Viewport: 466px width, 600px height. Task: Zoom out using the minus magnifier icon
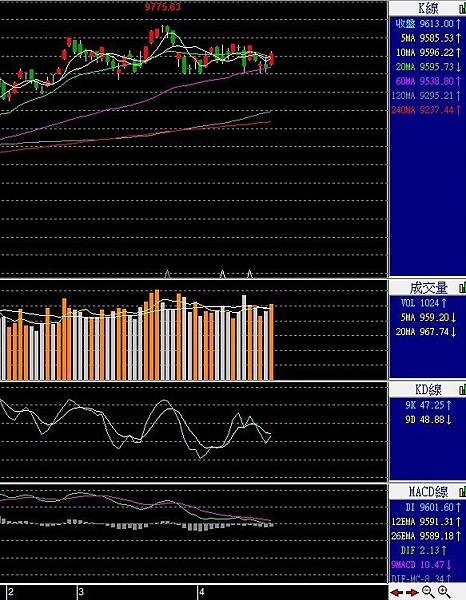(x=428, y=592)
